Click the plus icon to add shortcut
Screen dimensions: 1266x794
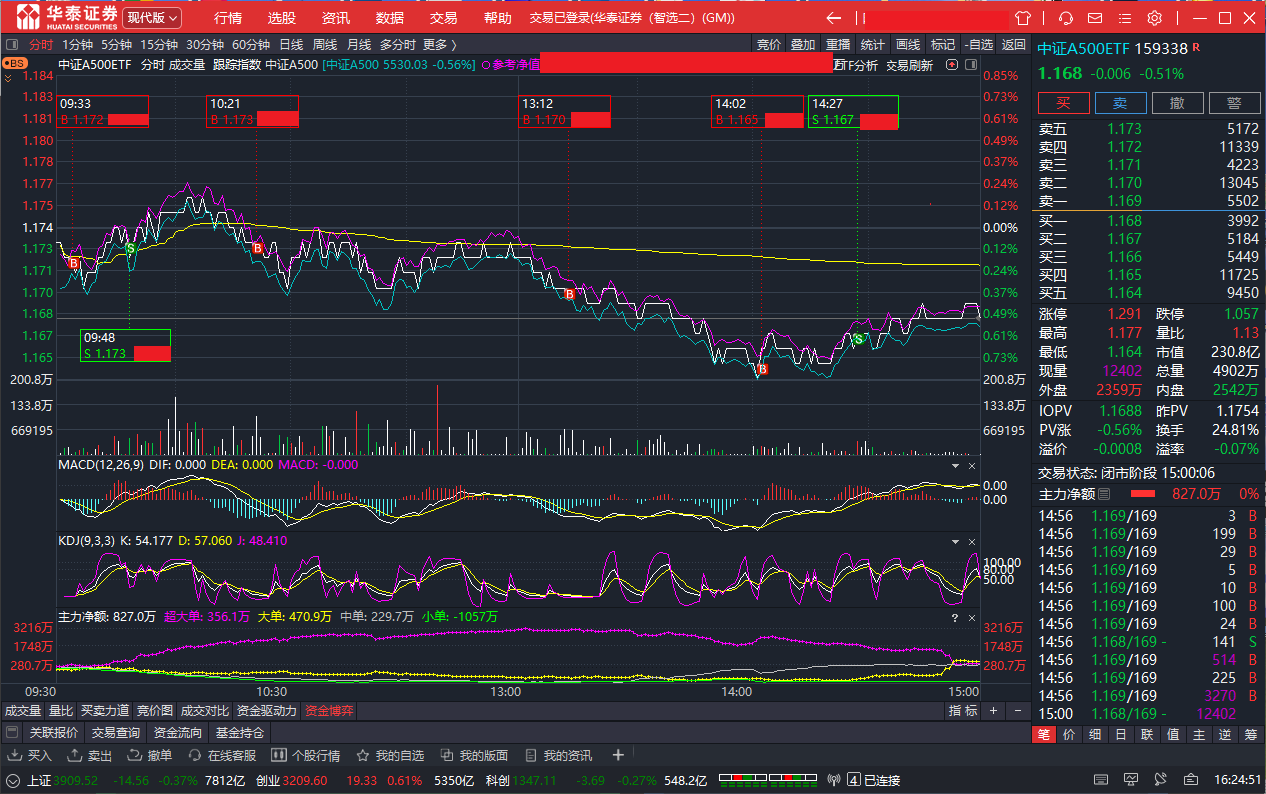[x=618, y=755]
